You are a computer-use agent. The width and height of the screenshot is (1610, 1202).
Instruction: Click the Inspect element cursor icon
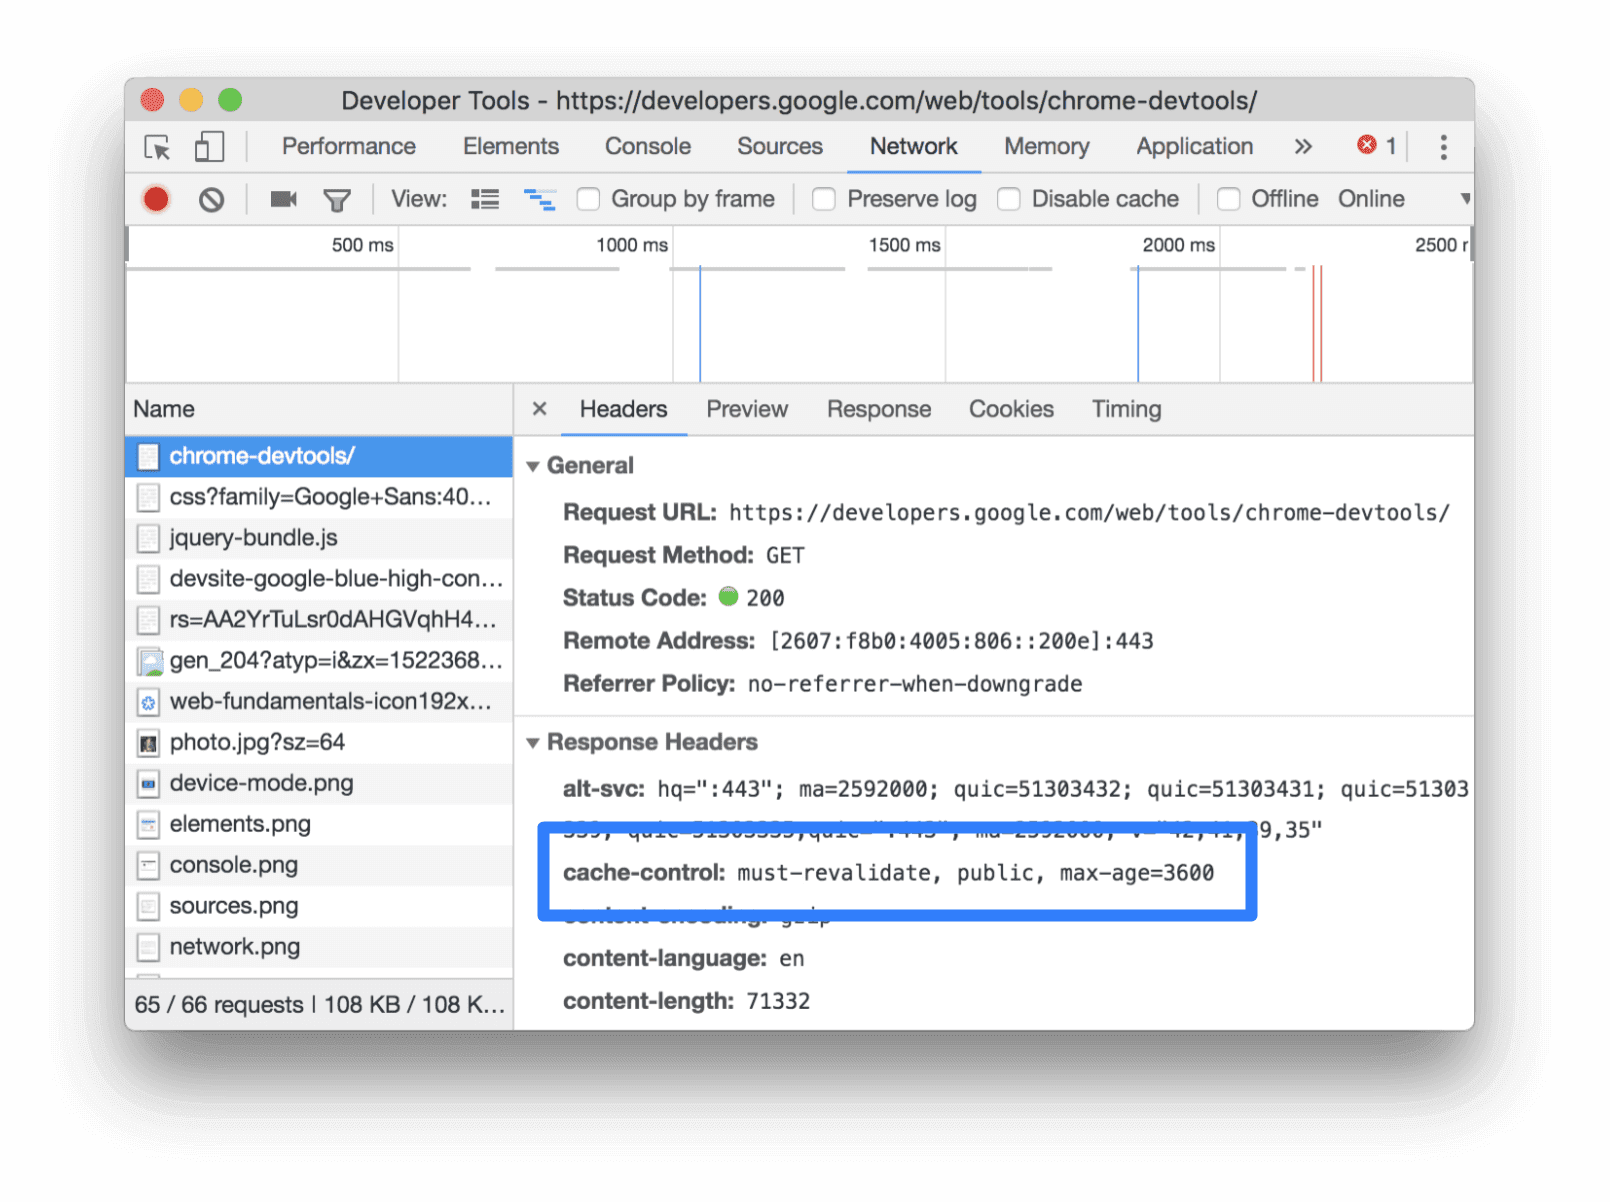coord(157,147)
